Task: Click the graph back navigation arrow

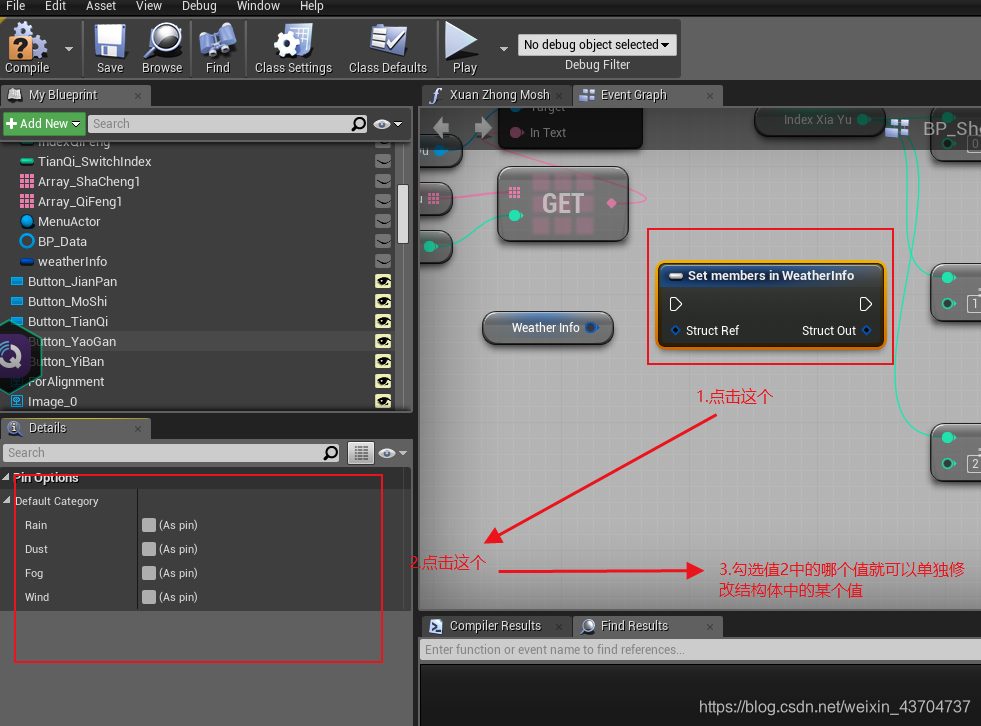Action: click(441, 127)
